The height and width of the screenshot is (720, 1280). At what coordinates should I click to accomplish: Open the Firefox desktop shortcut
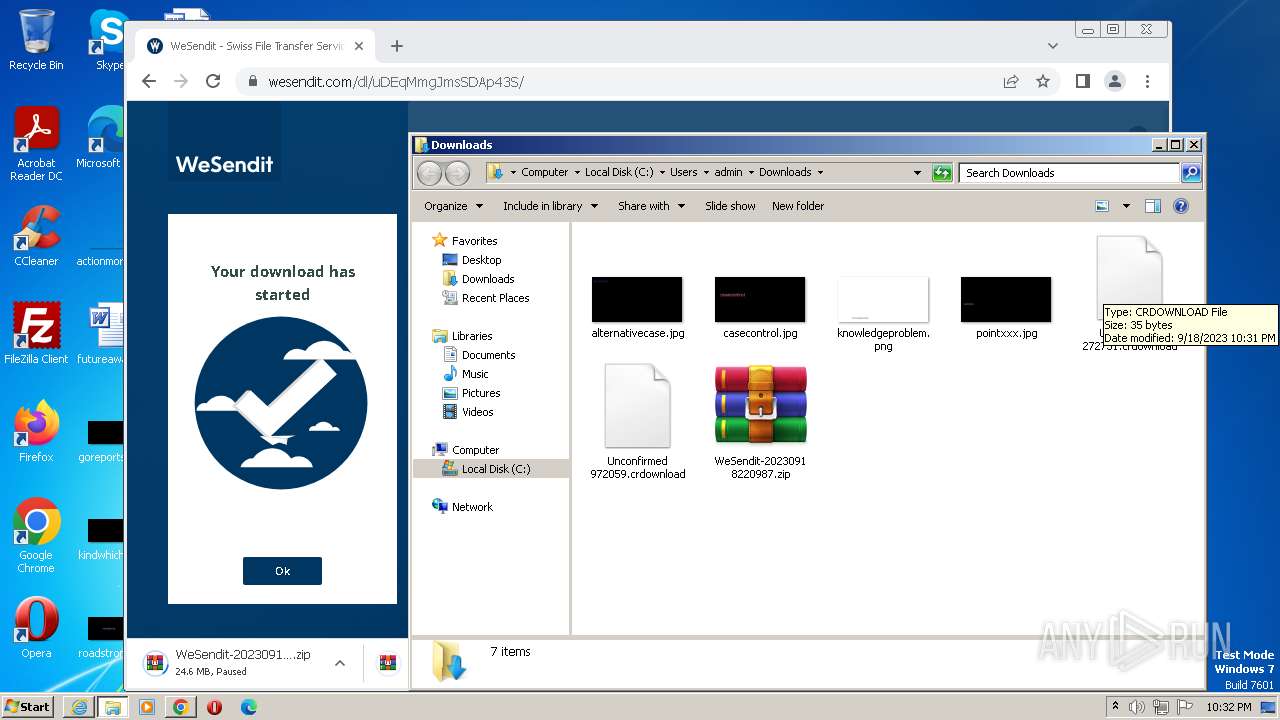pyautogui.click(x=36, y=431)
